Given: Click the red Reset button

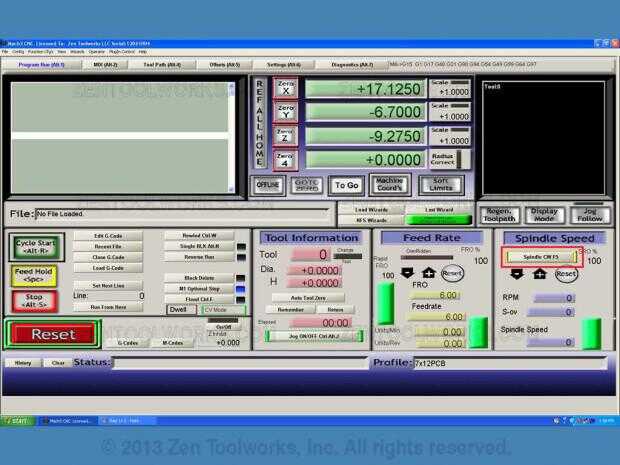Looking at the screenshot, I should click(x=53, y=334).
